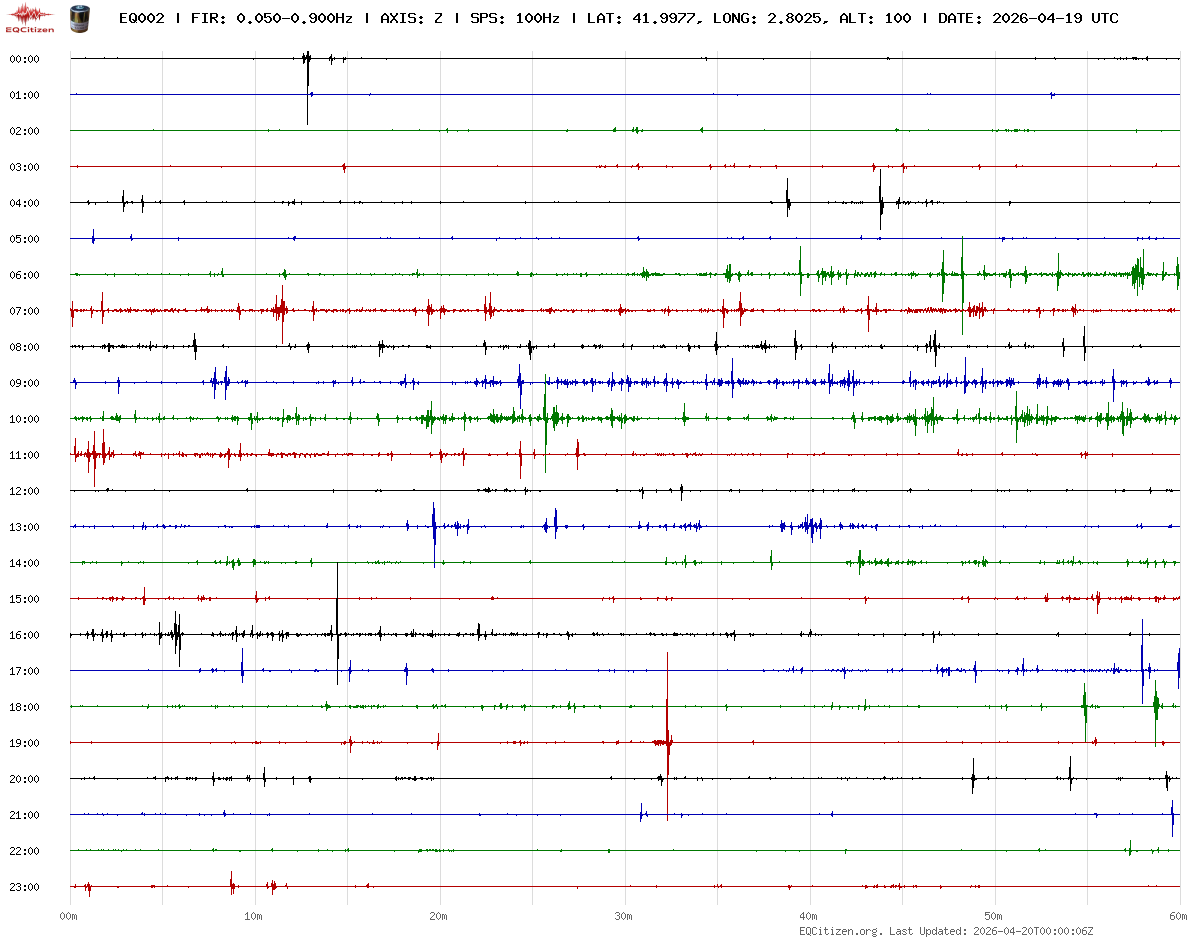Select the 10:00 hour row label
Image resolution: width=1200 pixels, height=940 pixels.
pyautogui.click(x=24, y=419)
